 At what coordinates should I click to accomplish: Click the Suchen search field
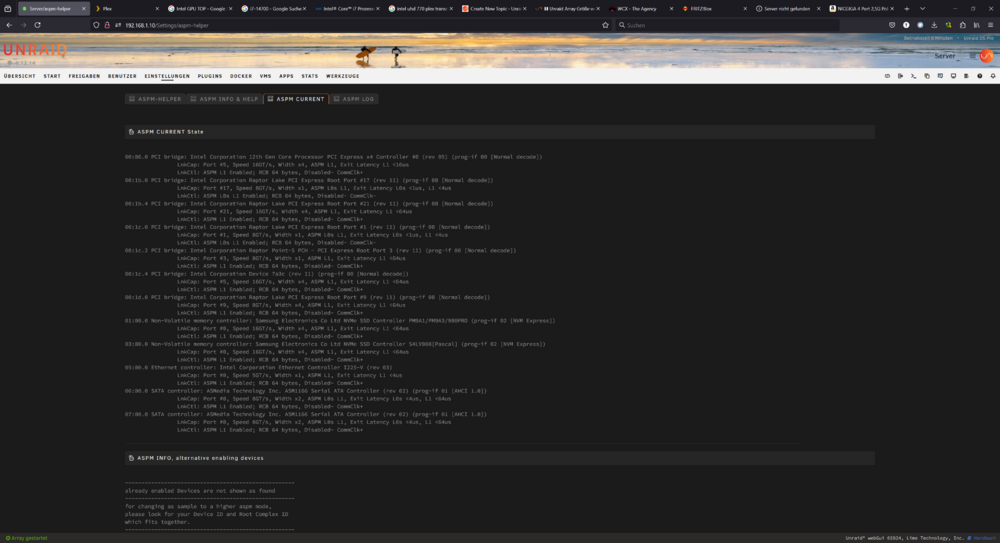[x=727, y=25]
